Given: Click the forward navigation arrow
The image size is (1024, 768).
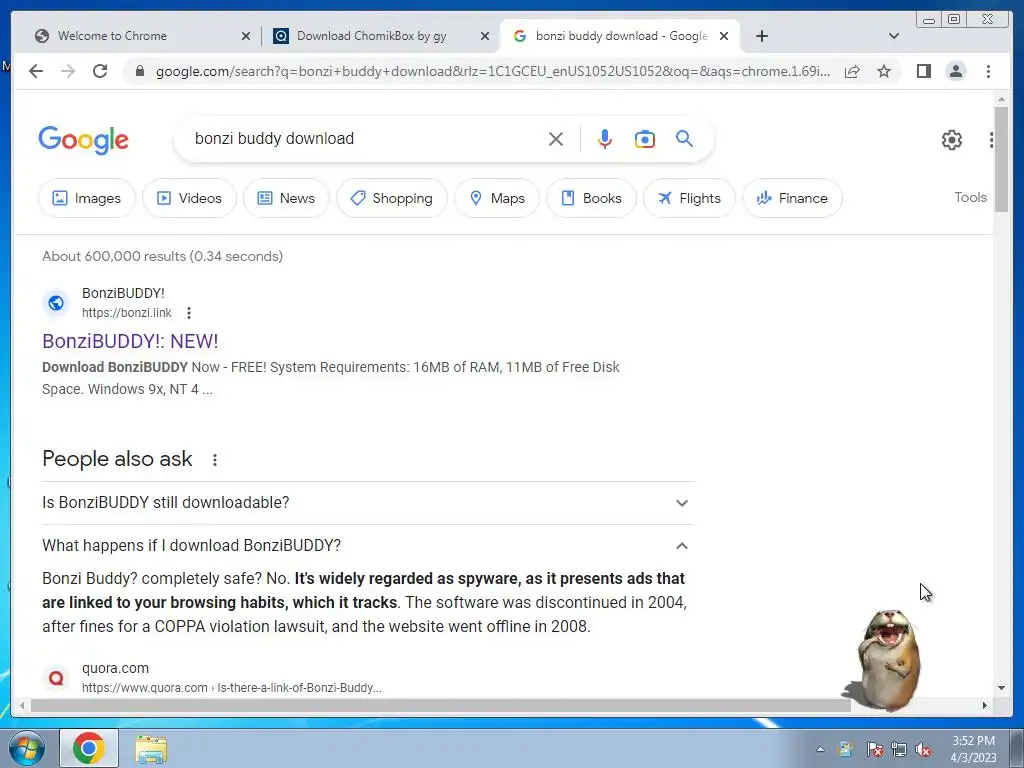Looking at the screenshot, I should coord(68,71).
